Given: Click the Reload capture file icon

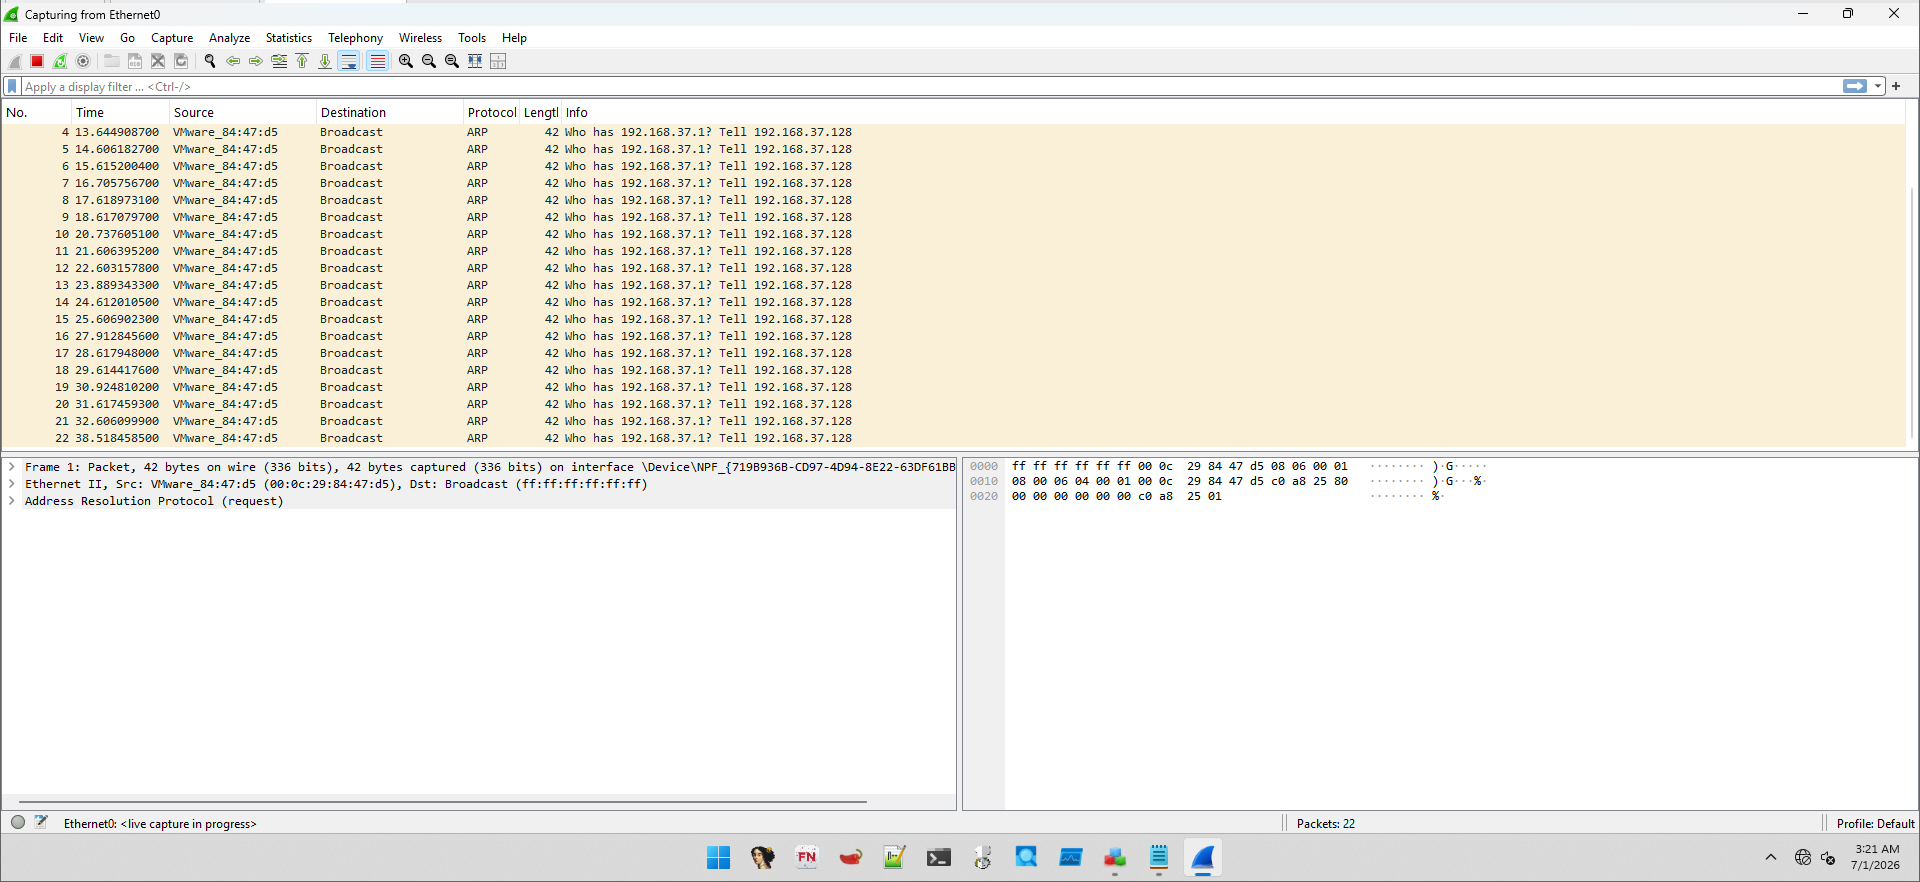Looking at the screenshot, I should click(x=181, y=61).
